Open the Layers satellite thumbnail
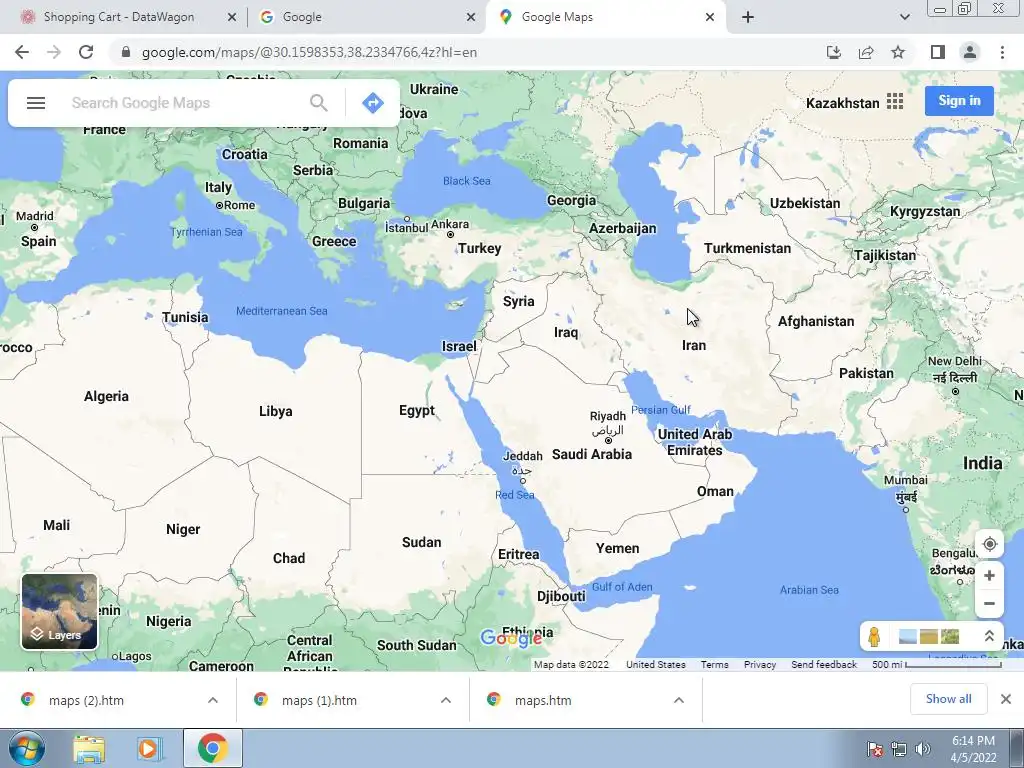This screenshot has height=768, width=1024. tap(59, 611)
